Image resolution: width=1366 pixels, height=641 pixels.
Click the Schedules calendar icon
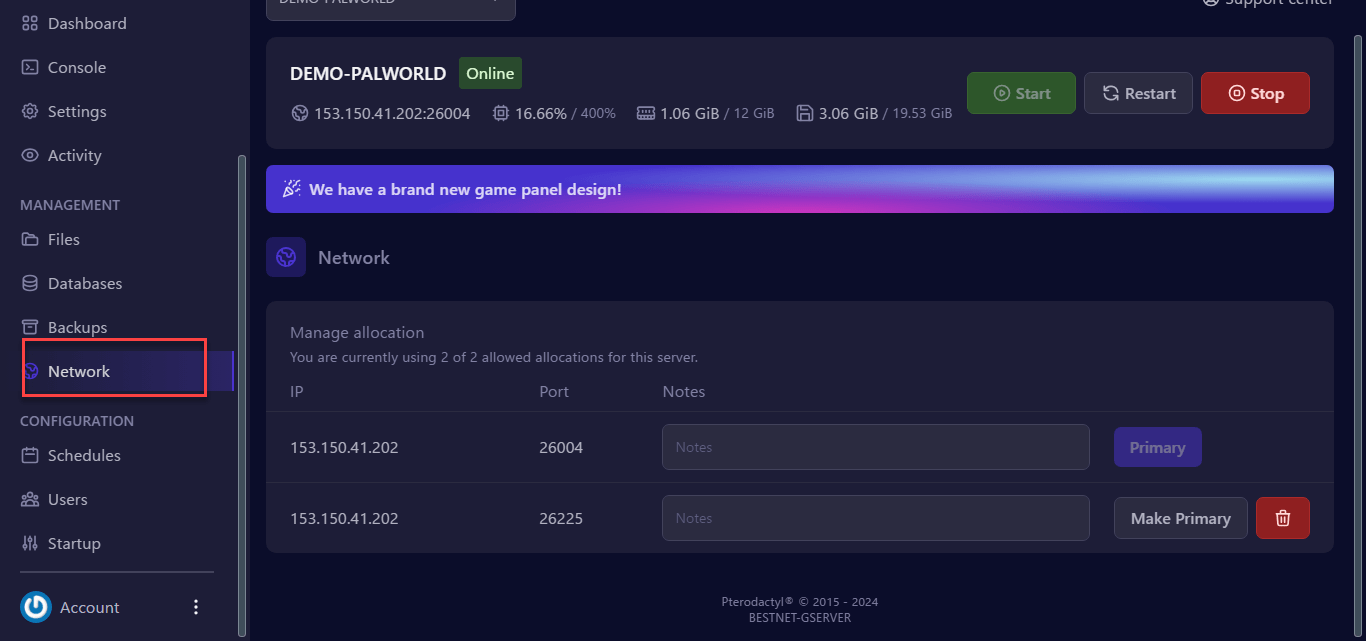[x=30, y=455]
